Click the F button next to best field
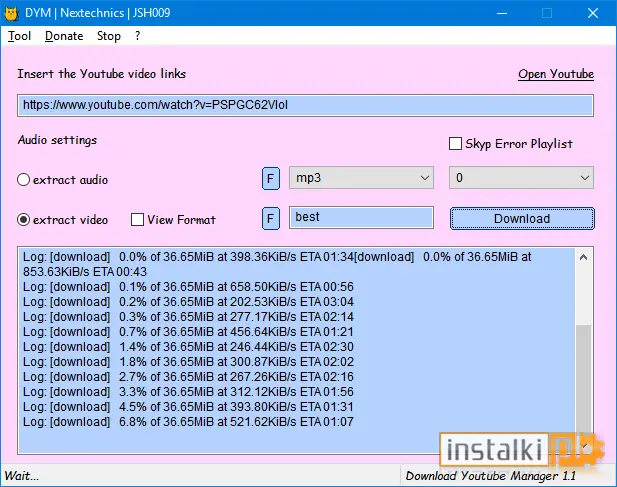This screenshot has width=617, height=487. click(271, 218)
